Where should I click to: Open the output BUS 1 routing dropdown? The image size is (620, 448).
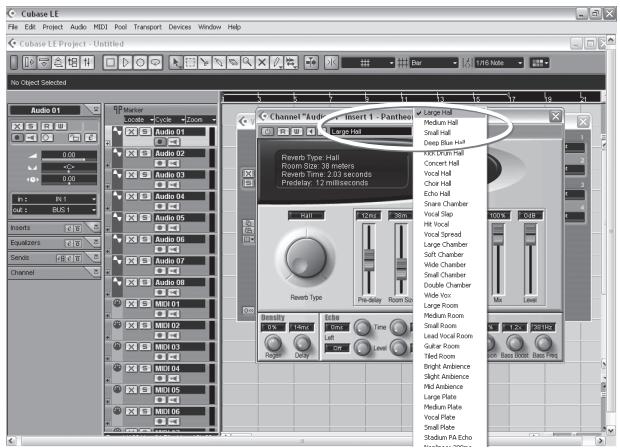coord(54,210)
